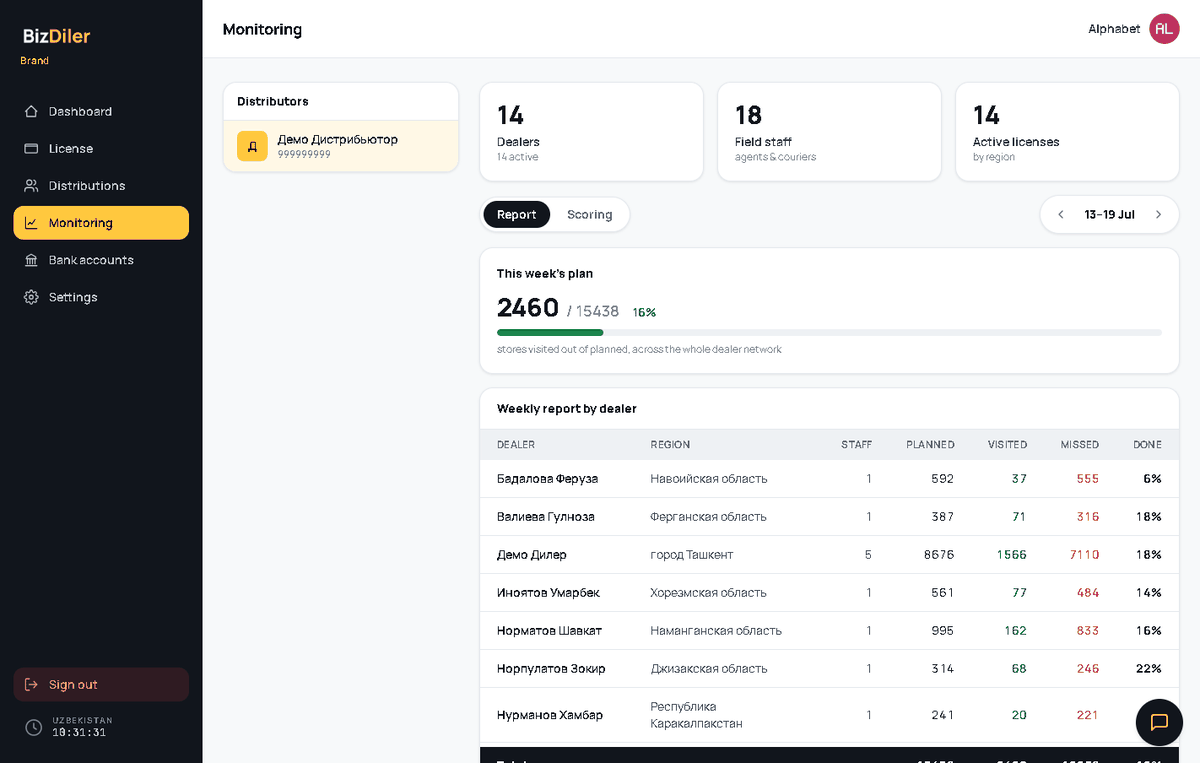This screenshot has width=1200, height=763.
Task: Sort by the PLANNED column header
Action: pos(930,444)
